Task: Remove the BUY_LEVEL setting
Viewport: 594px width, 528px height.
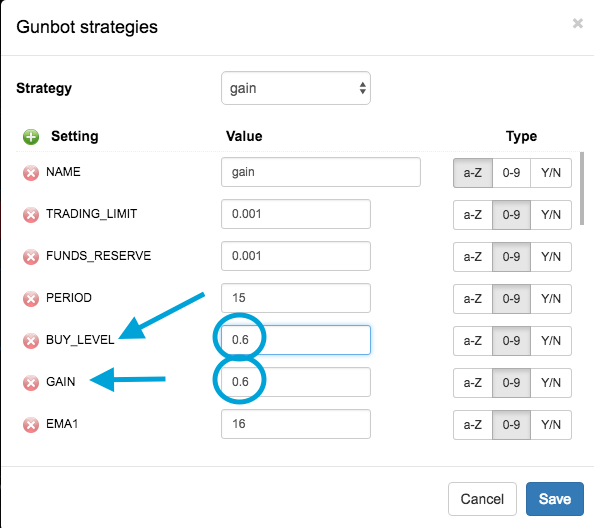Action: click(x=31, y=341)
